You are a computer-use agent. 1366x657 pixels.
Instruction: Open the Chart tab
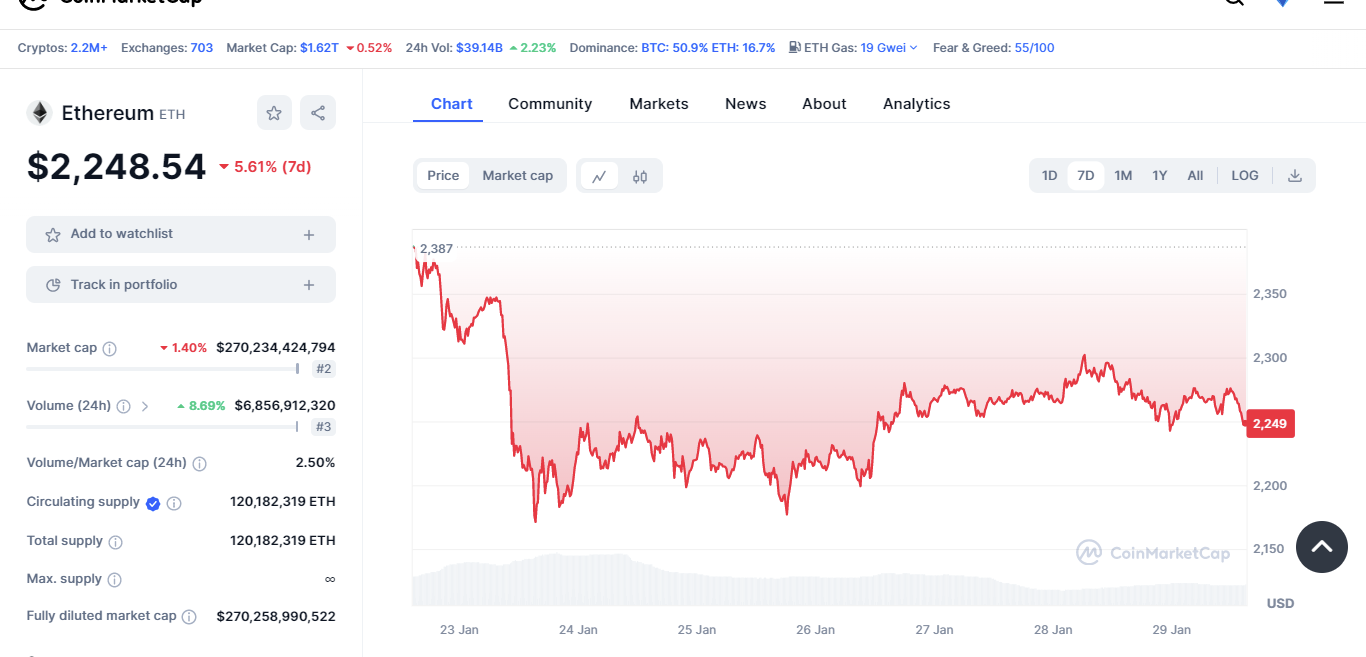point(452,104)
